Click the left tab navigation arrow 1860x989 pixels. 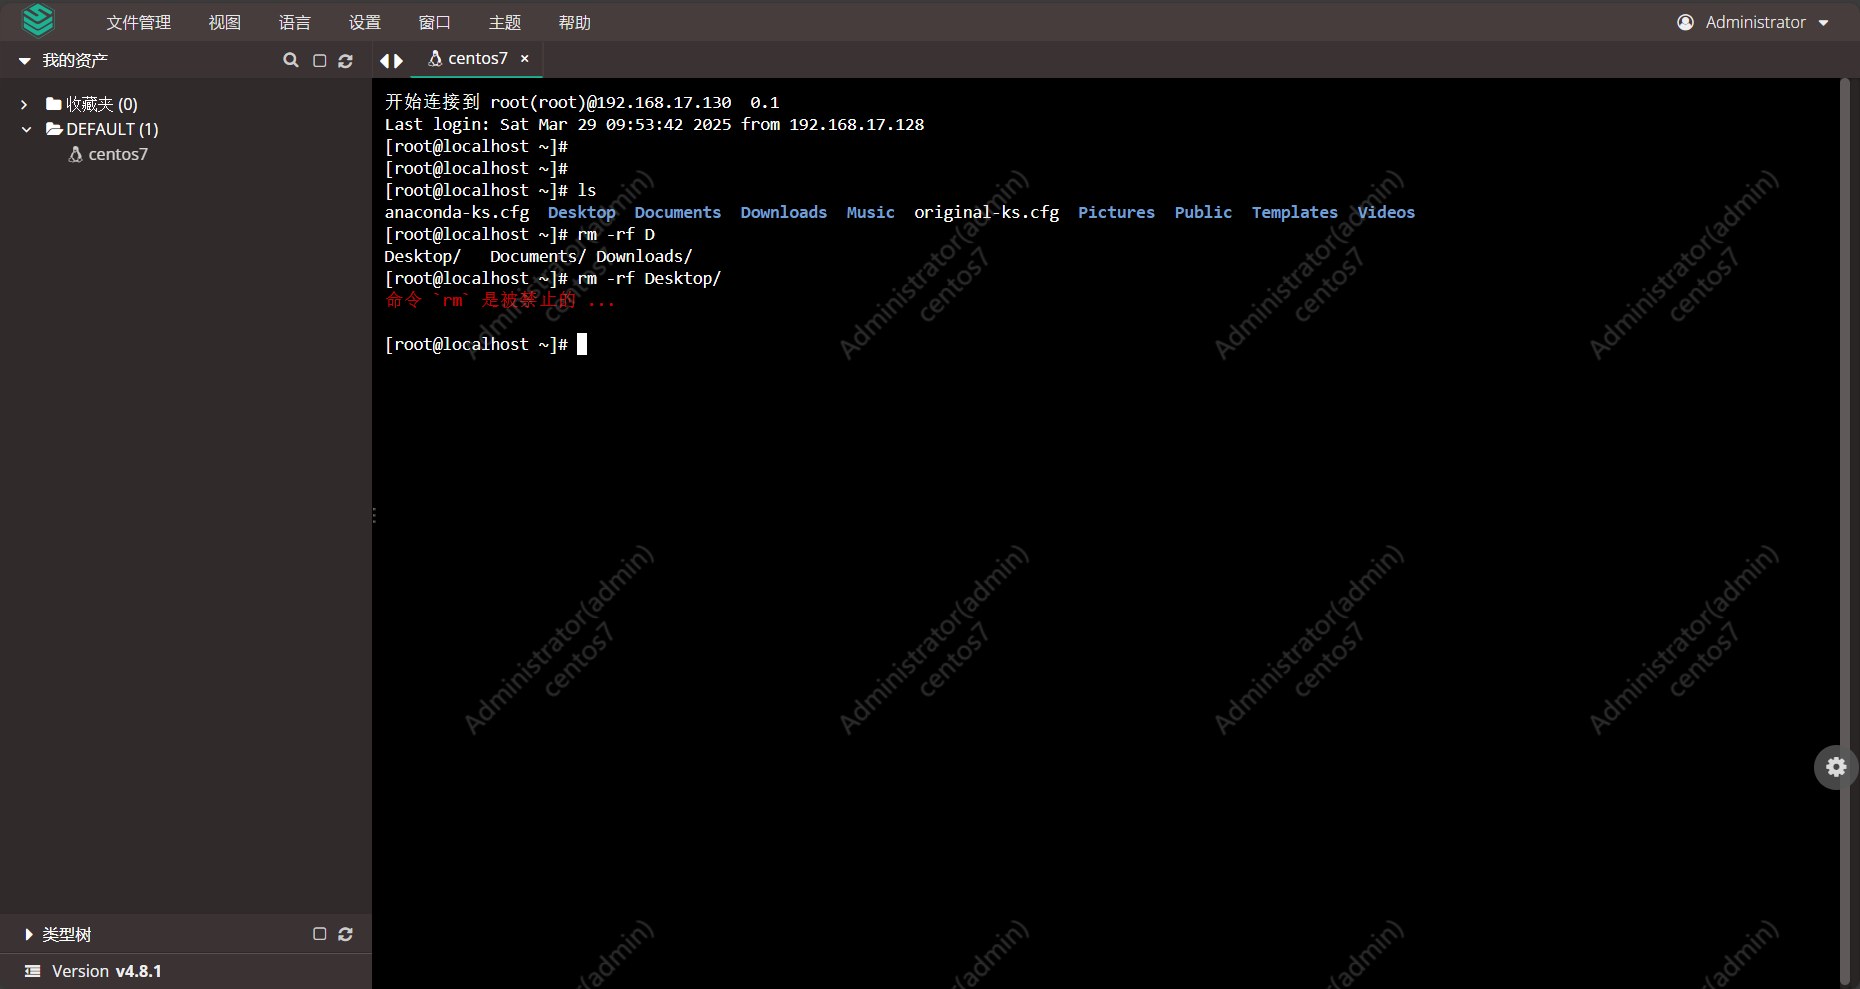384,60
